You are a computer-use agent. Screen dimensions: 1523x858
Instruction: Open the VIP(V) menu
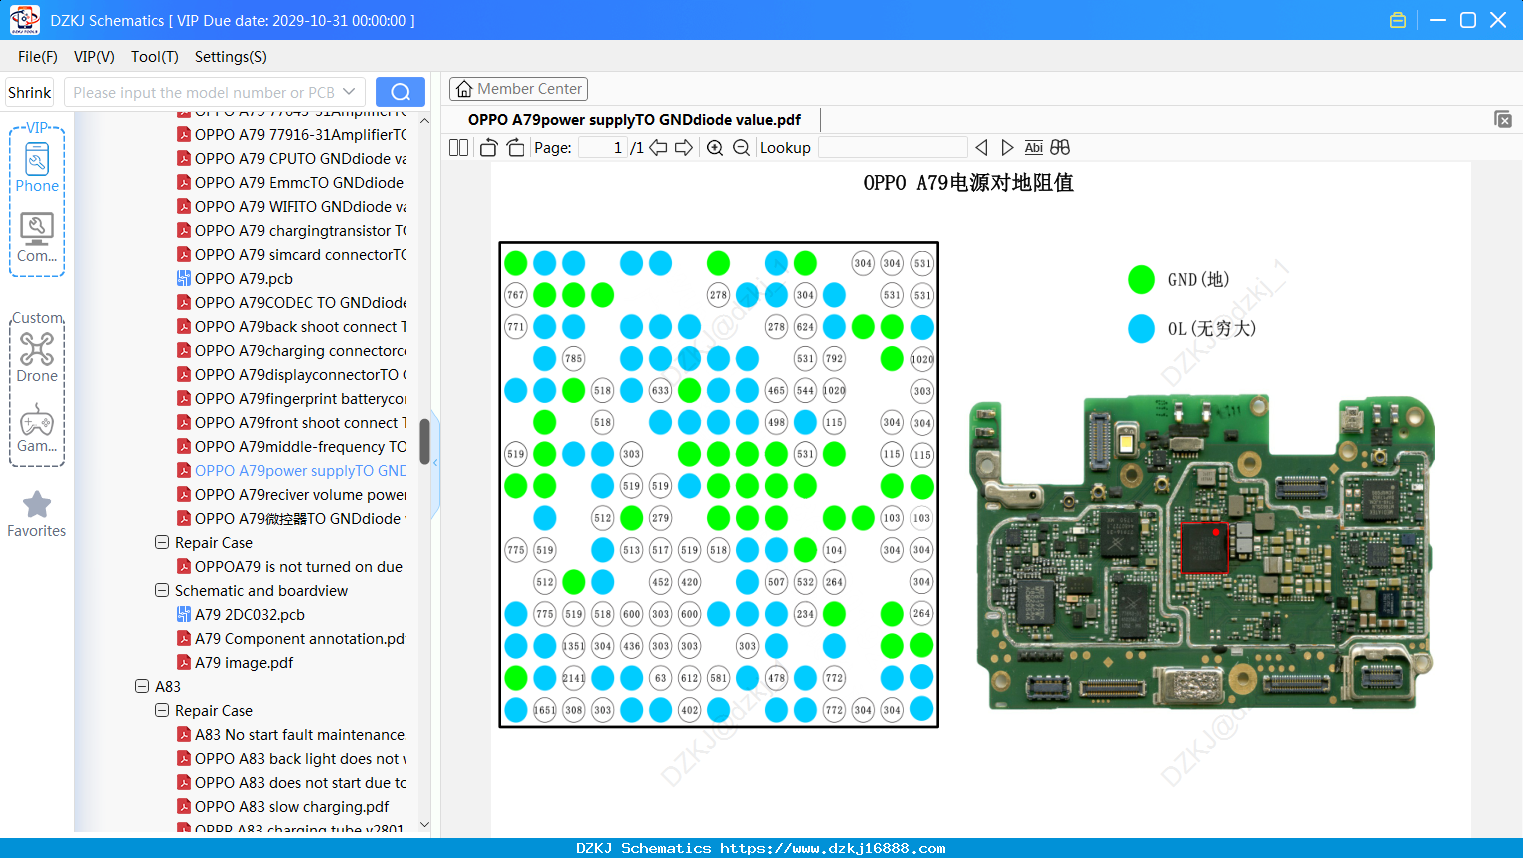[94, 57]
